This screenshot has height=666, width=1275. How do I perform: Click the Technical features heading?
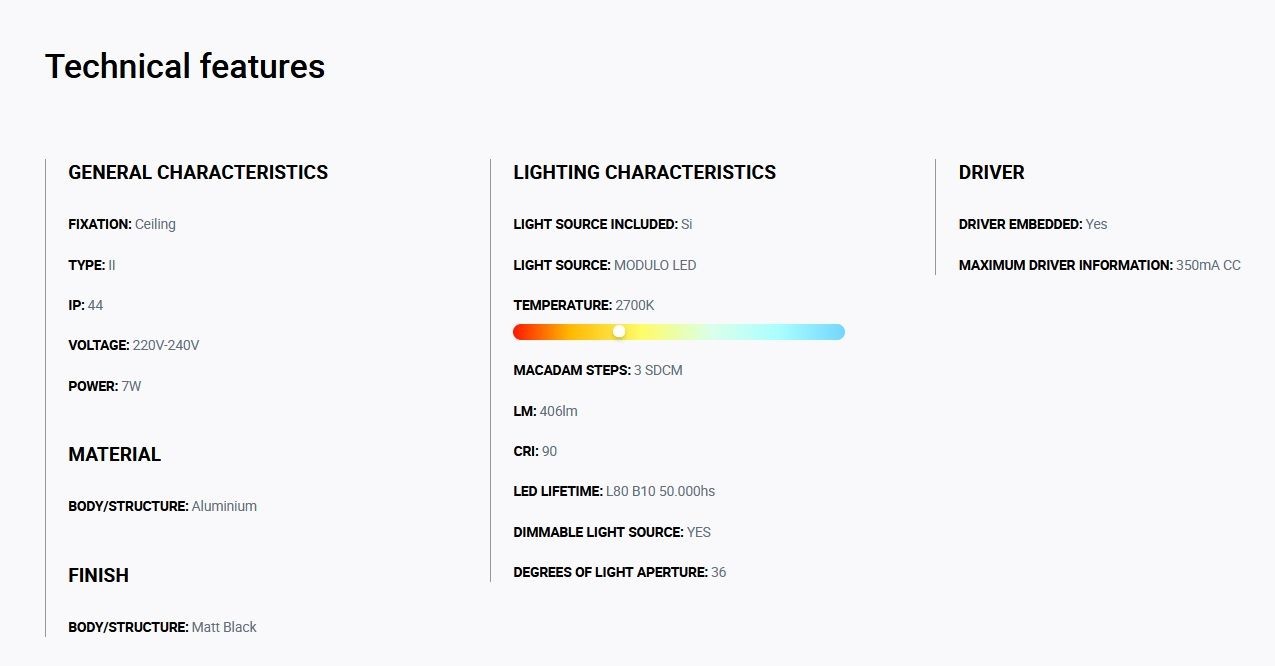tap(185, 66)
